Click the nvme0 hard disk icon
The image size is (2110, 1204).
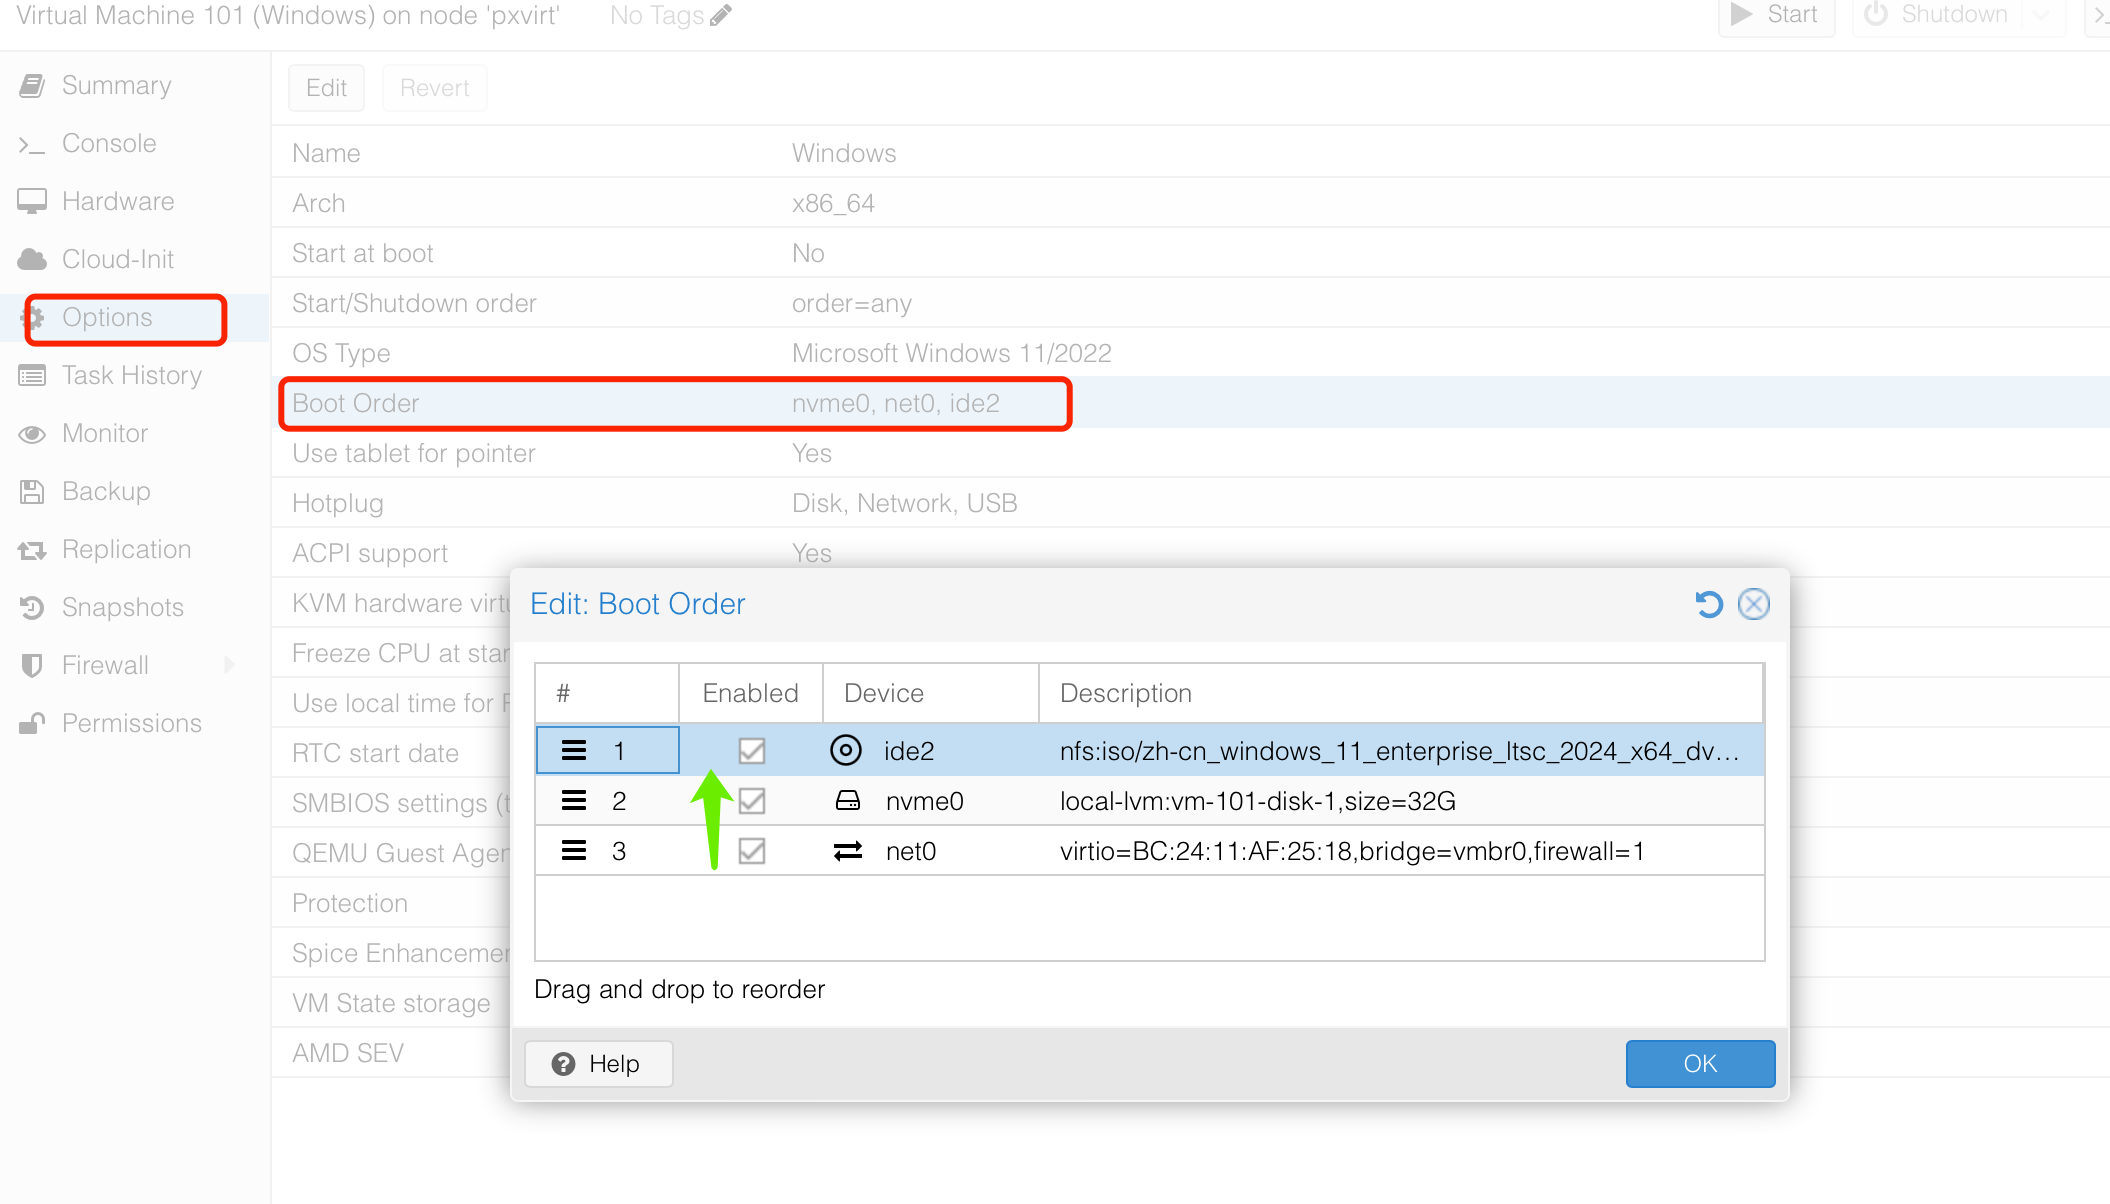coord(848,801)
